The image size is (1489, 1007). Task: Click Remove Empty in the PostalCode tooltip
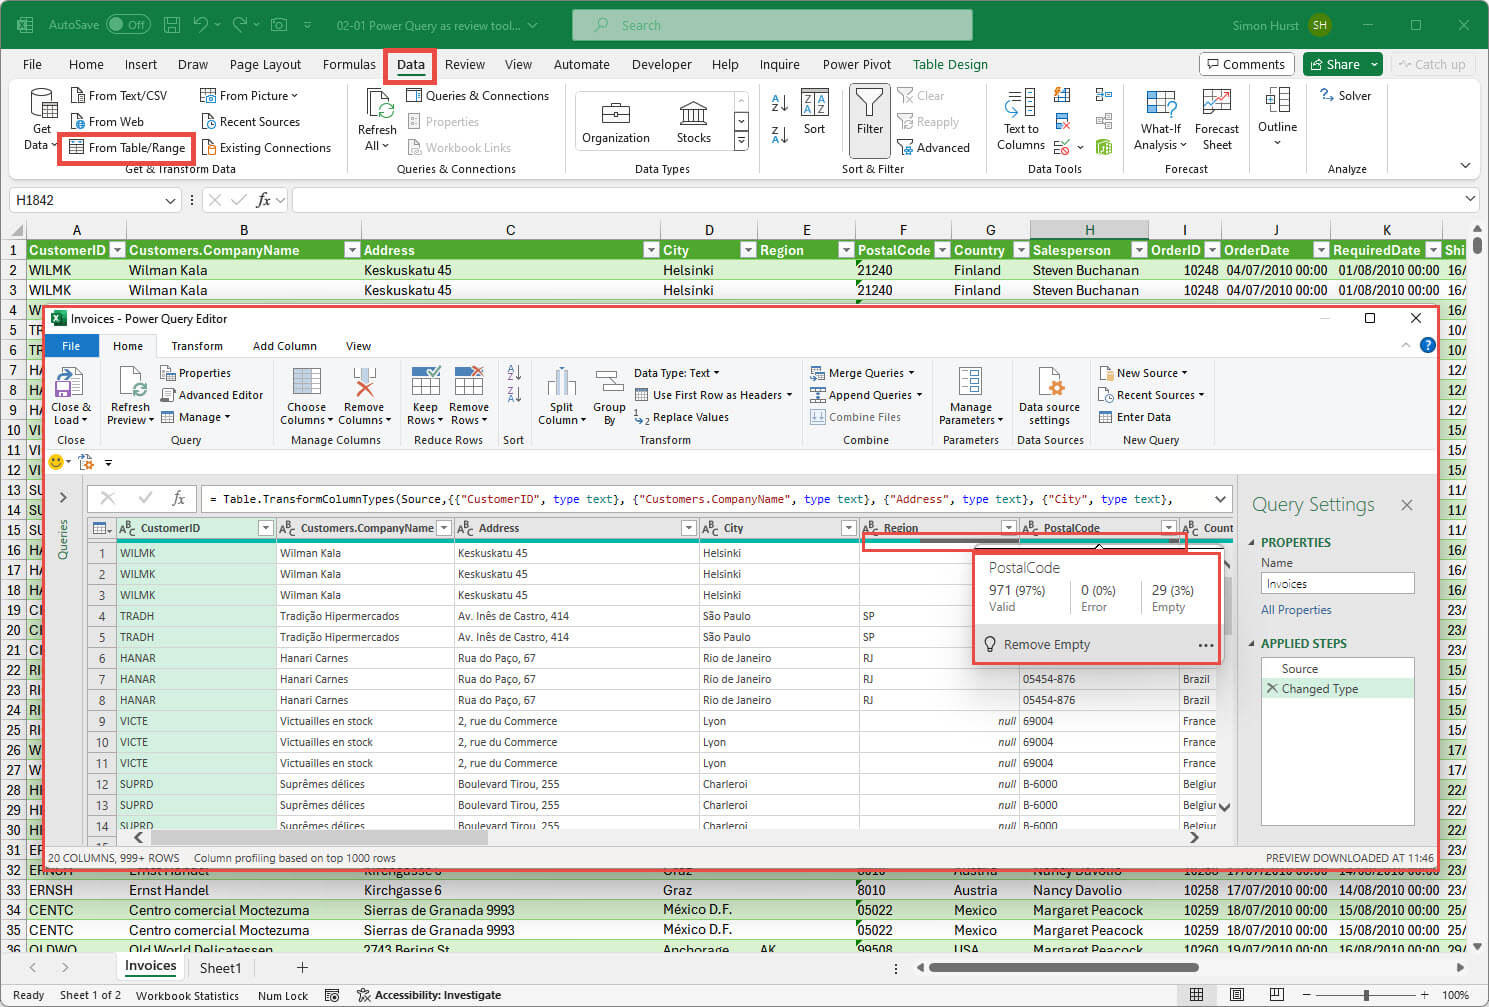coord(1046,645)
